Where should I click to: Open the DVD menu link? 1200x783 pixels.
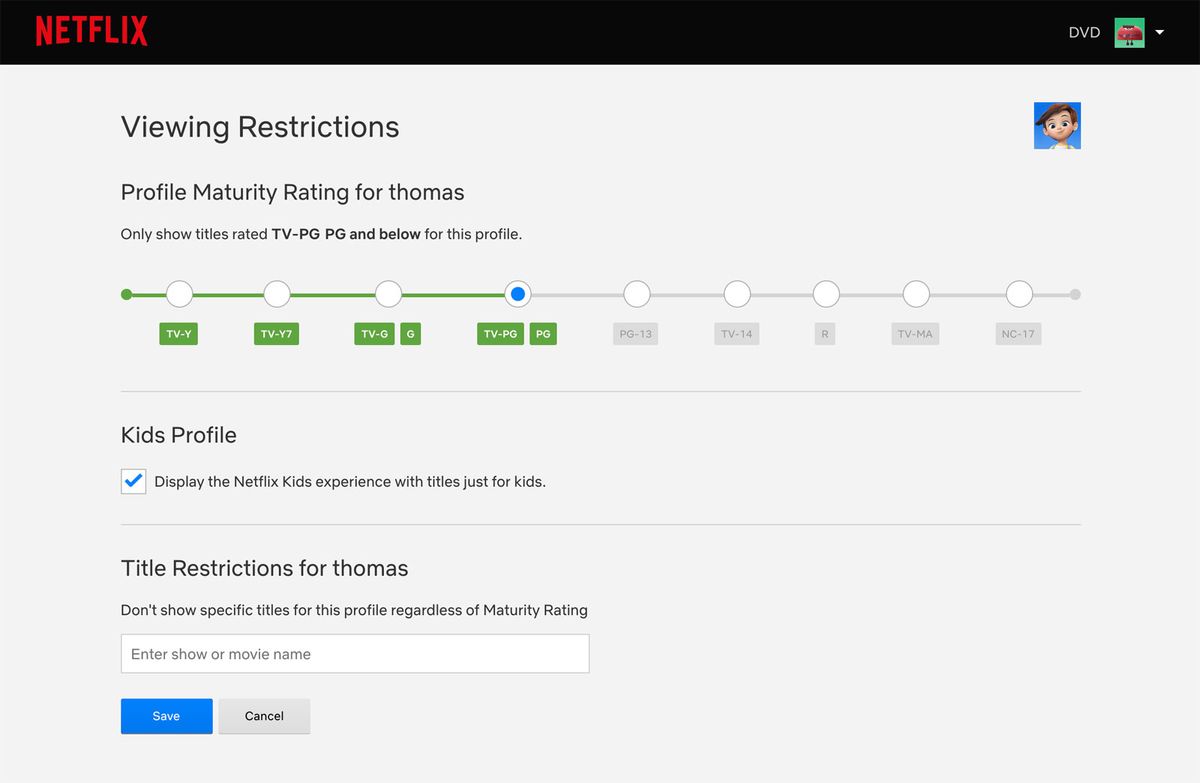click(x=1084, y=32)
